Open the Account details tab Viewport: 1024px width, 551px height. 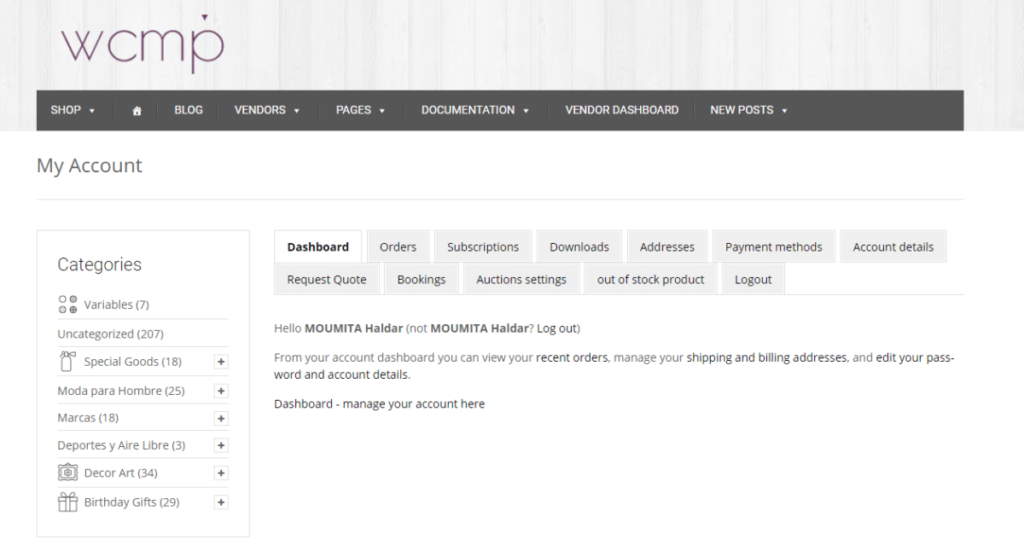(x=893, y=247)
